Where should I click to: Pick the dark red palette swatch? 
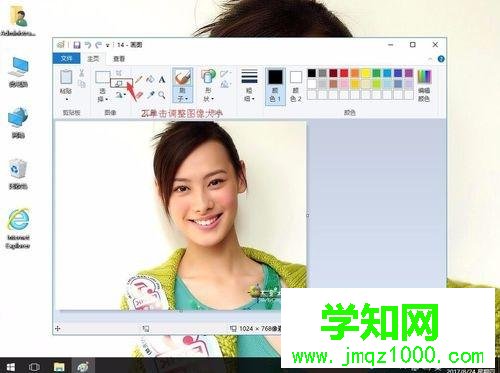click(333, 73)
